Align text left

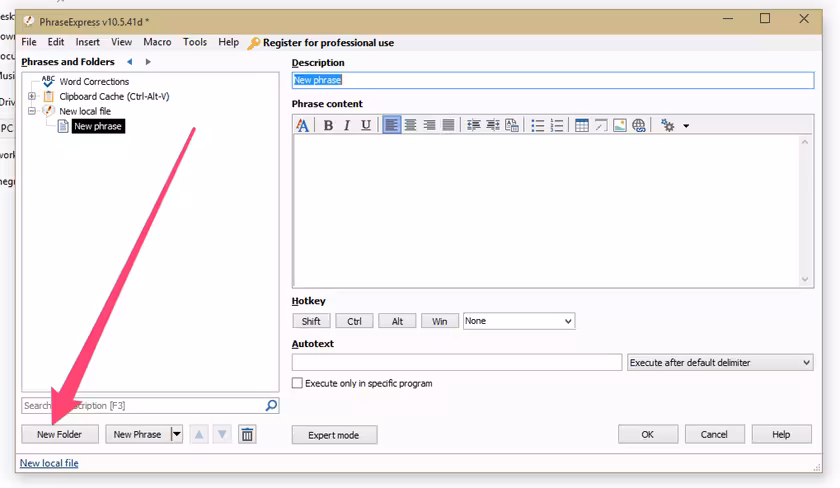coord(392,125)
